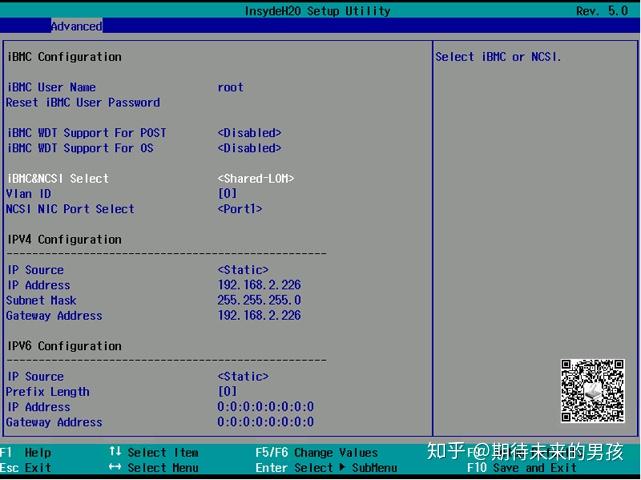
Task: Change IPV6 IP Source Static option
Action: [243, 376]
